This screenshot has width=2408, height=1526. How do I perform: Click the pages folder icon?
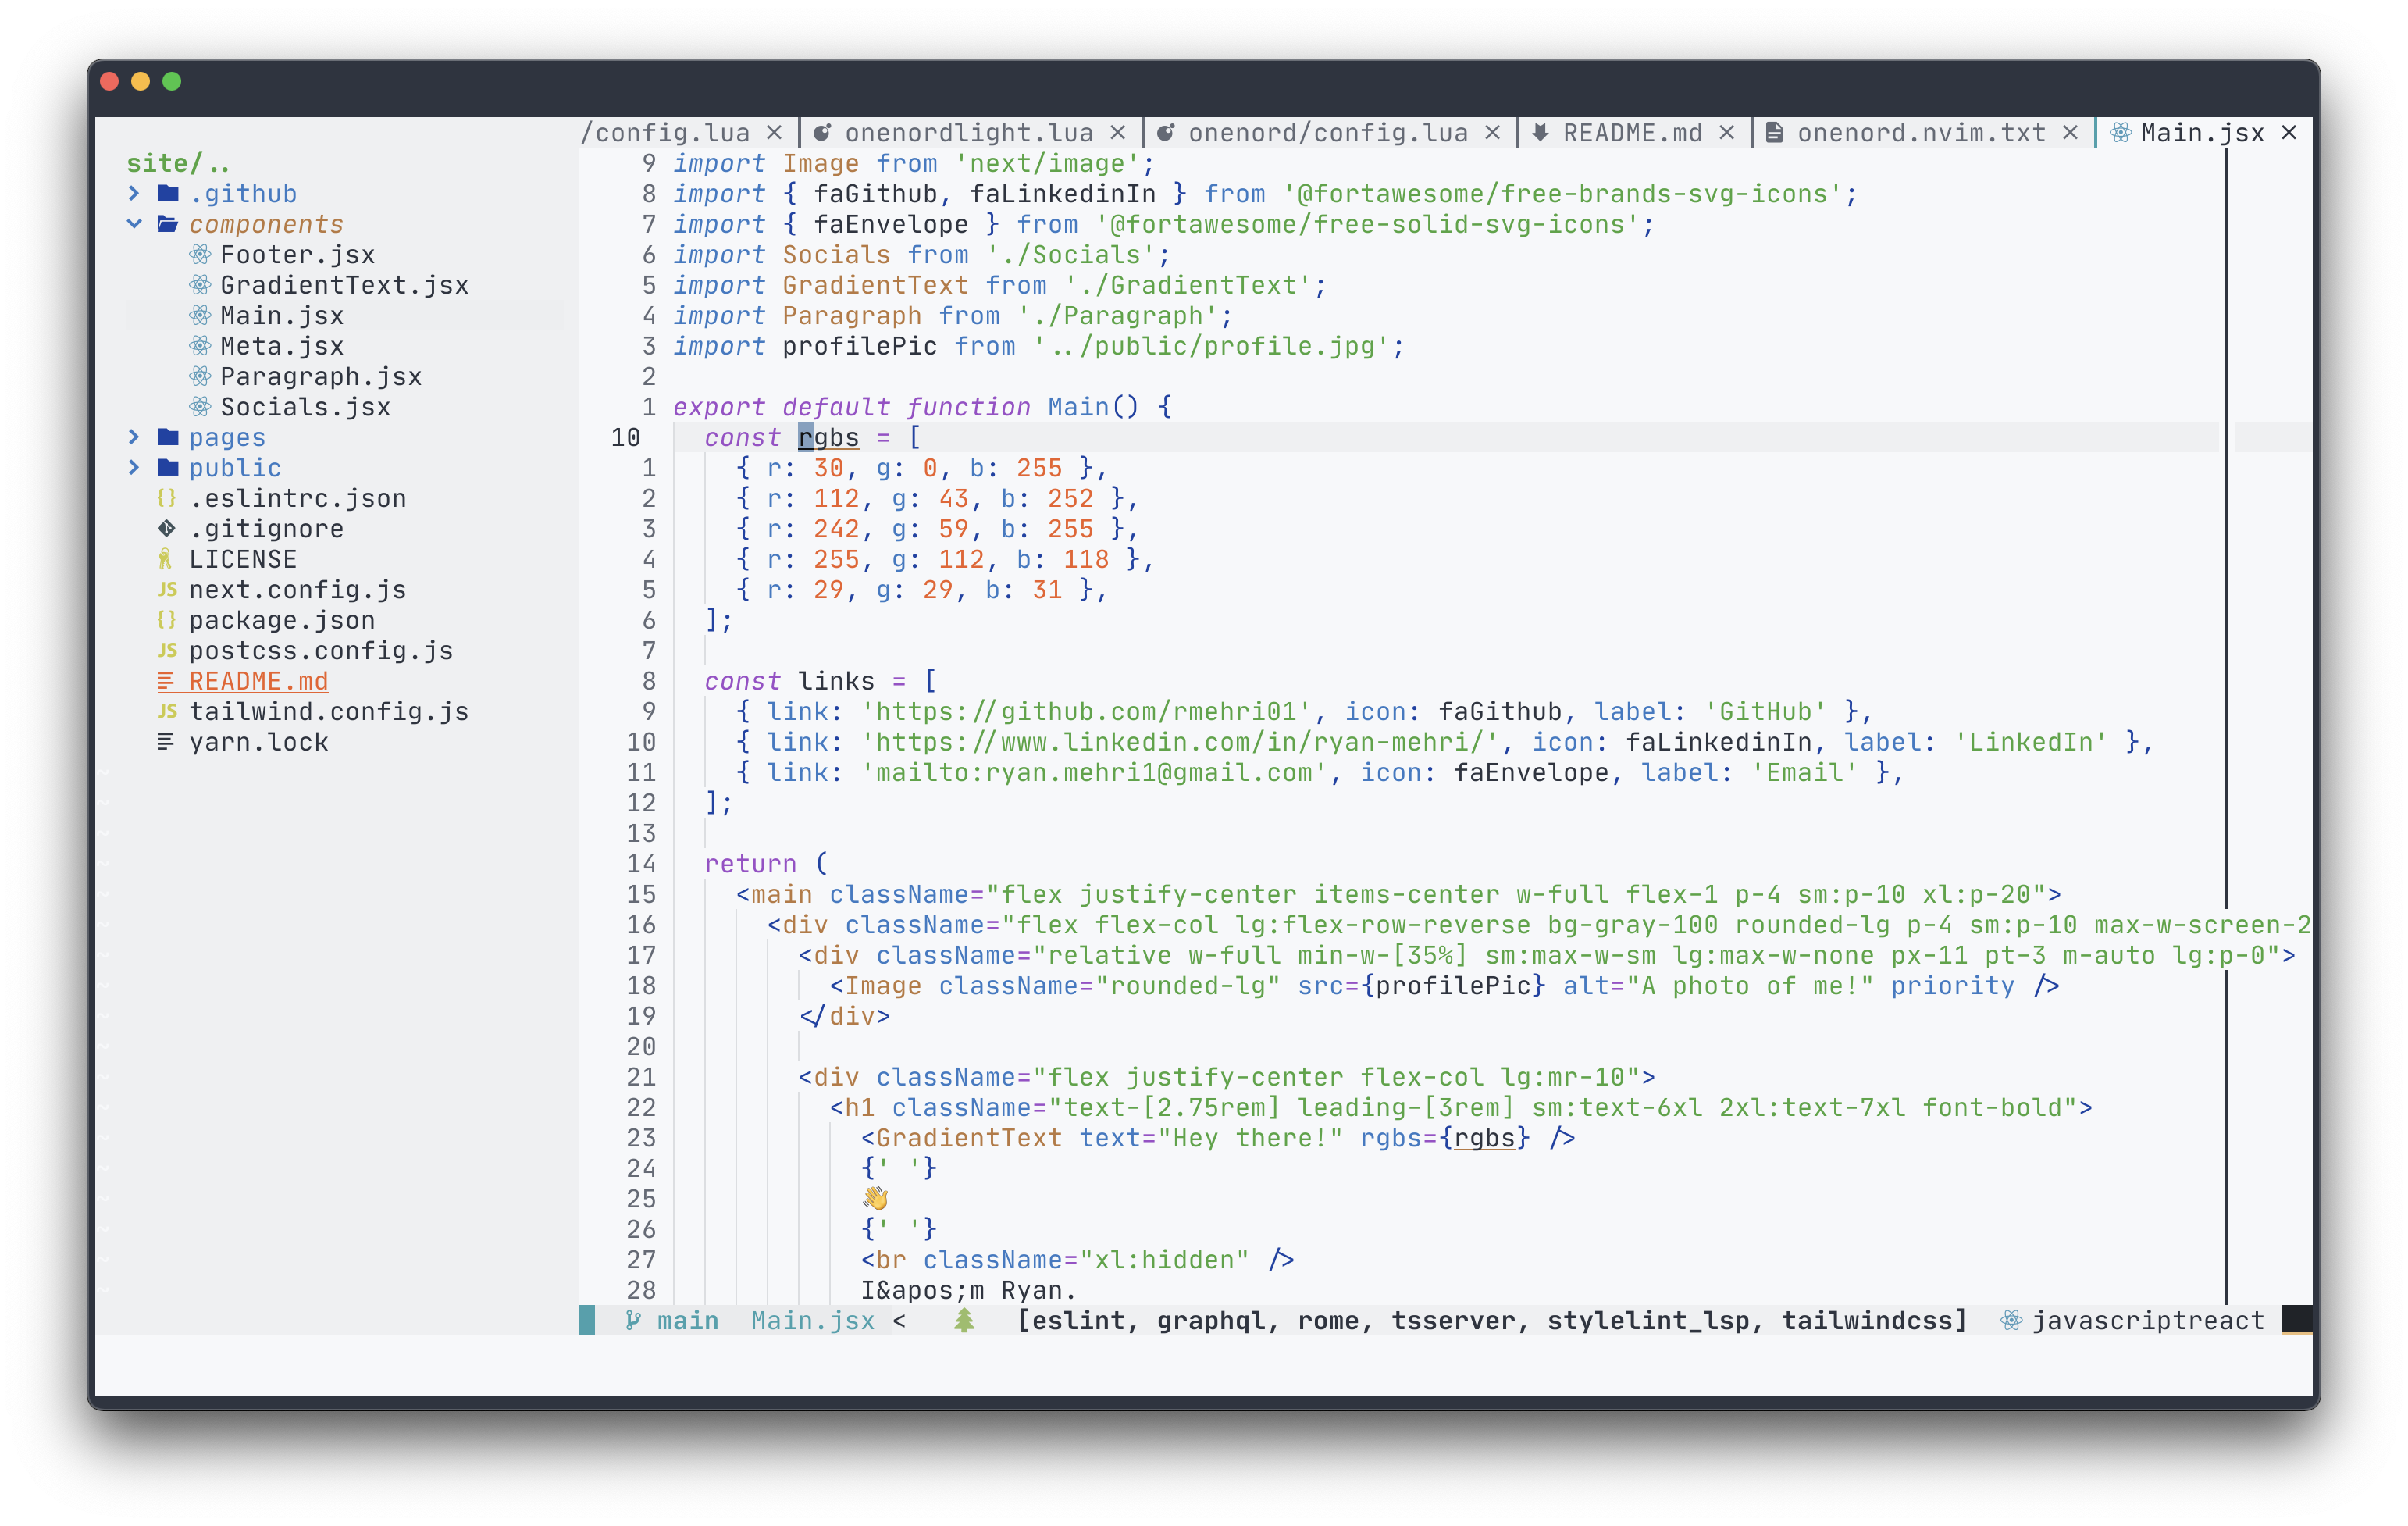[168, 437]
